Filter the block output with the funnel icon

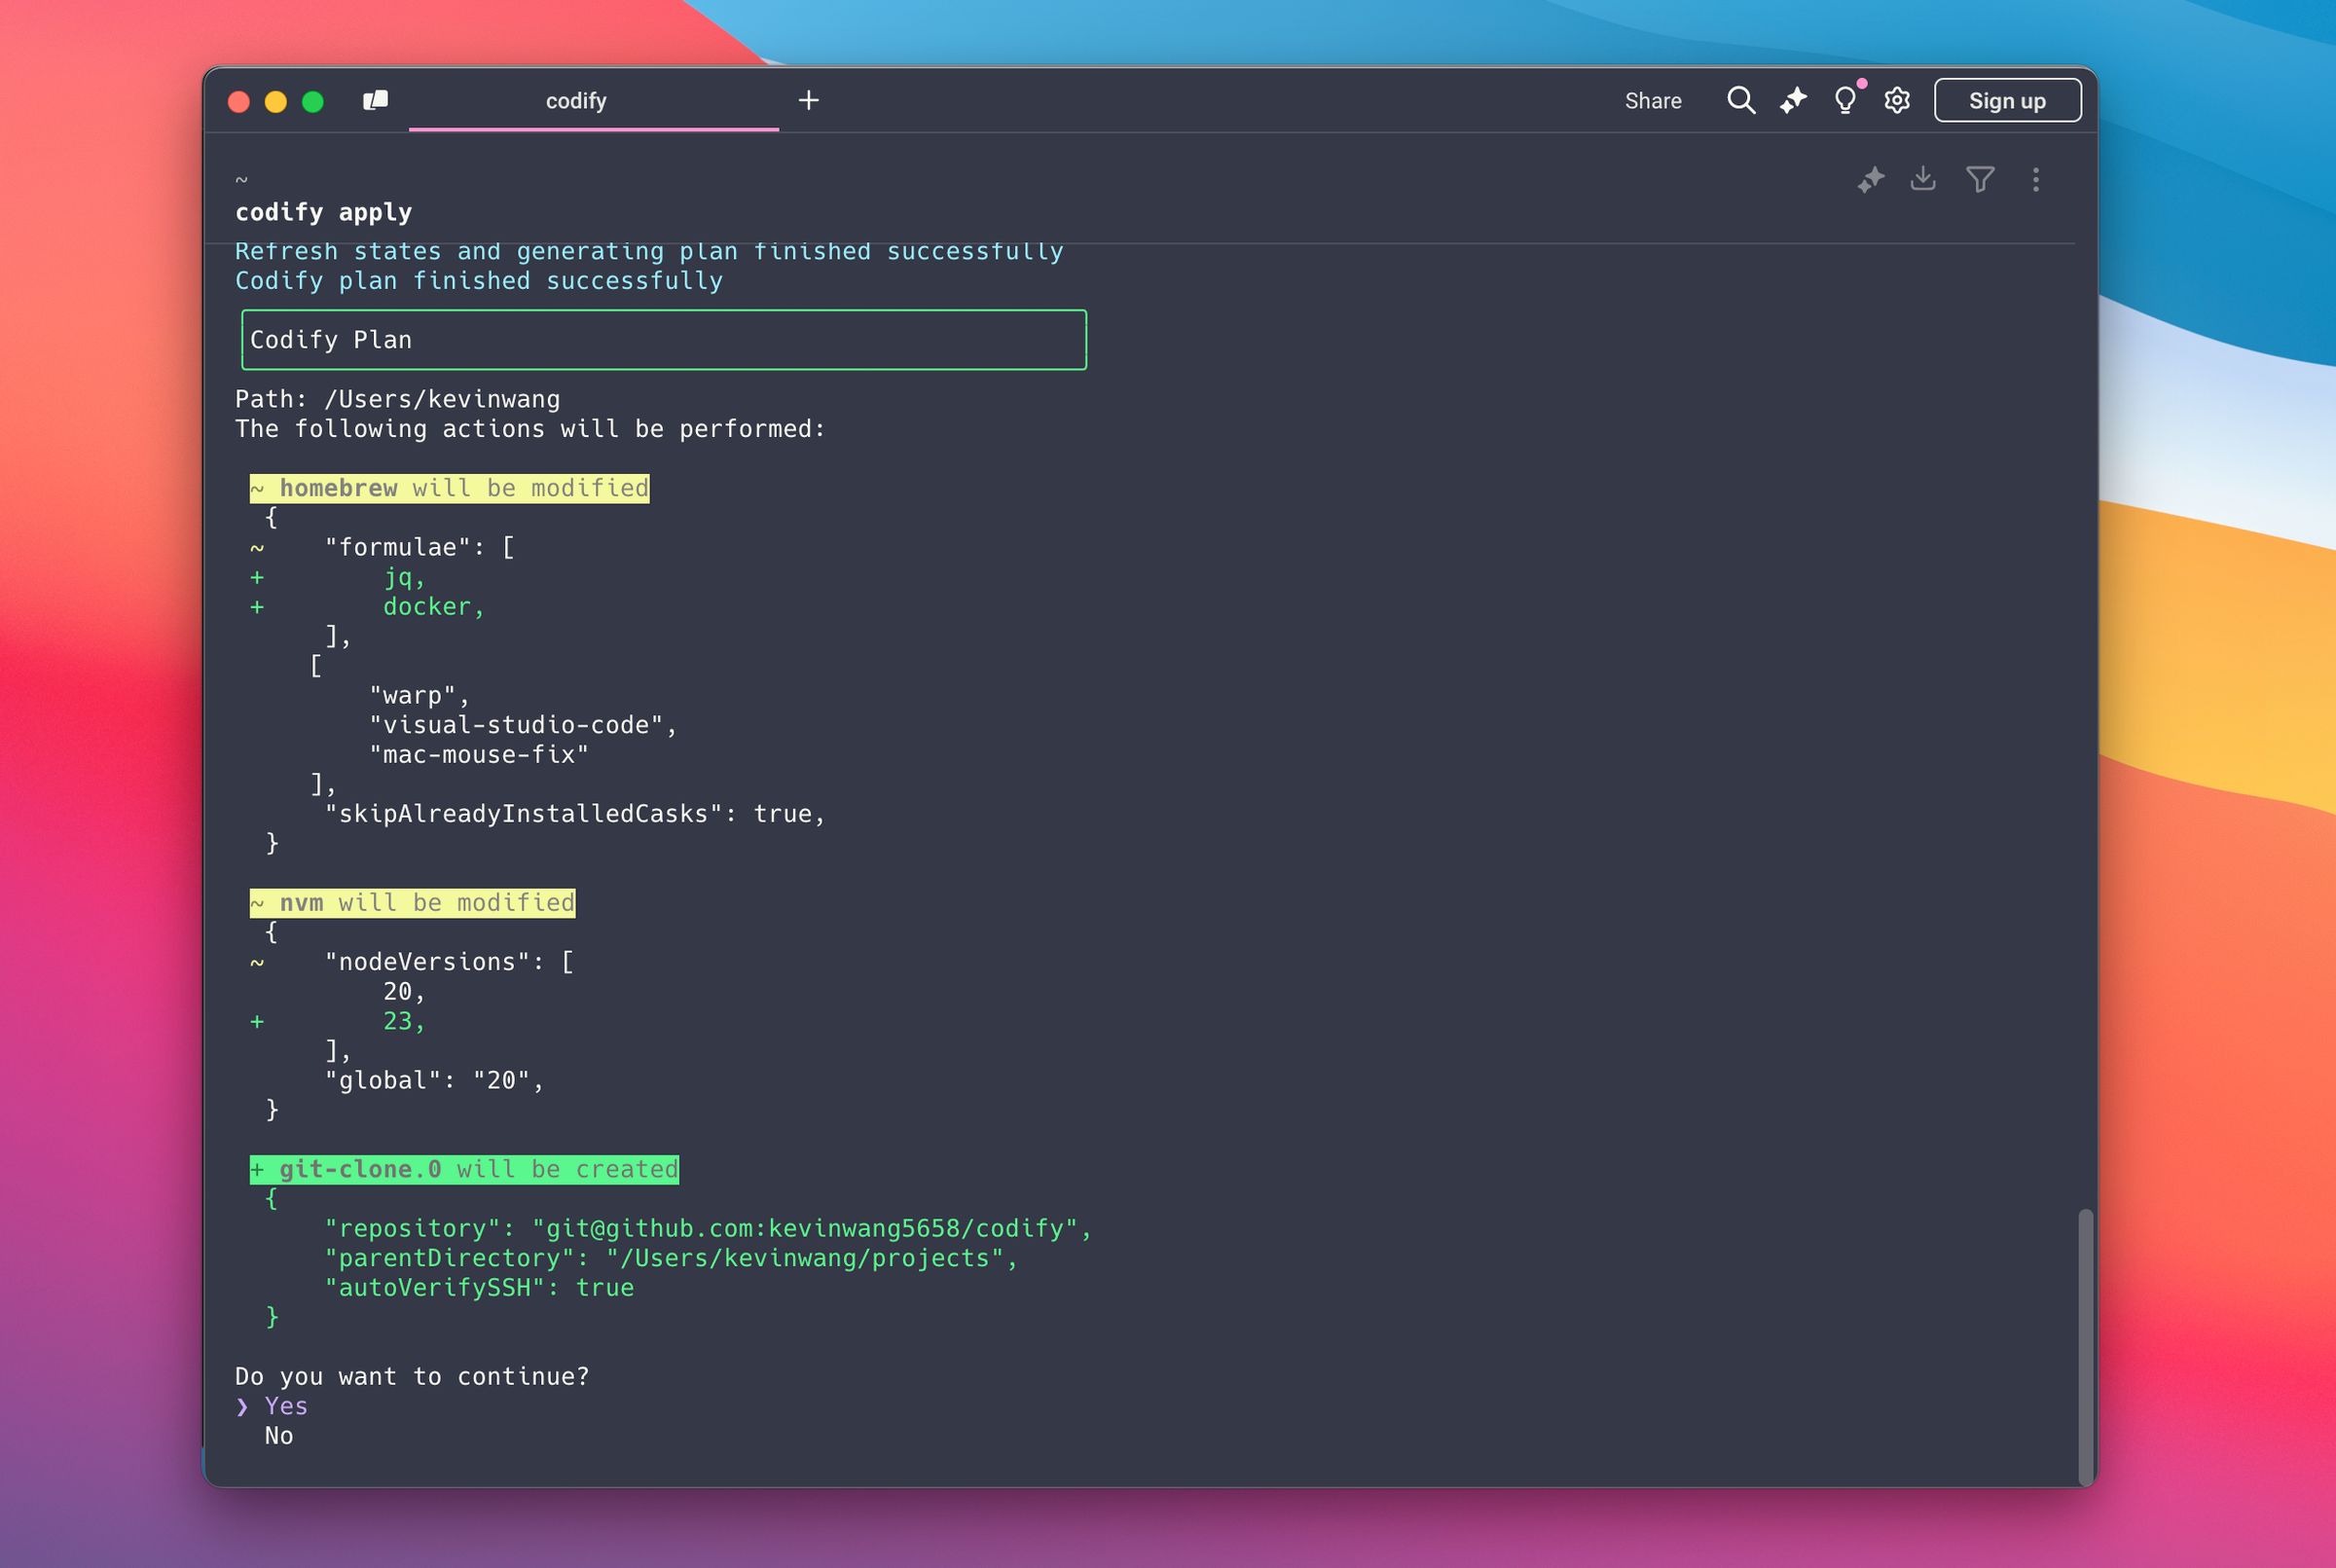pyautogui.click(x=1979, y=180)
